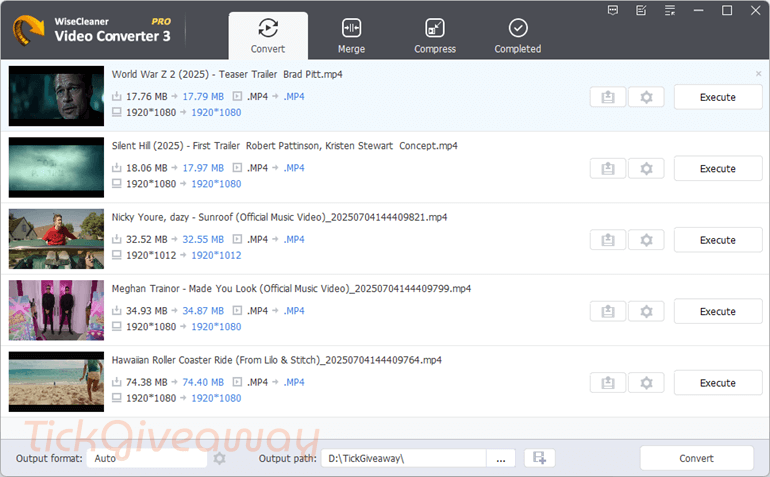Click Meghan Trainor Made You Look file name
The height and width of the screenshot is (477, 770).
[291, 289]
